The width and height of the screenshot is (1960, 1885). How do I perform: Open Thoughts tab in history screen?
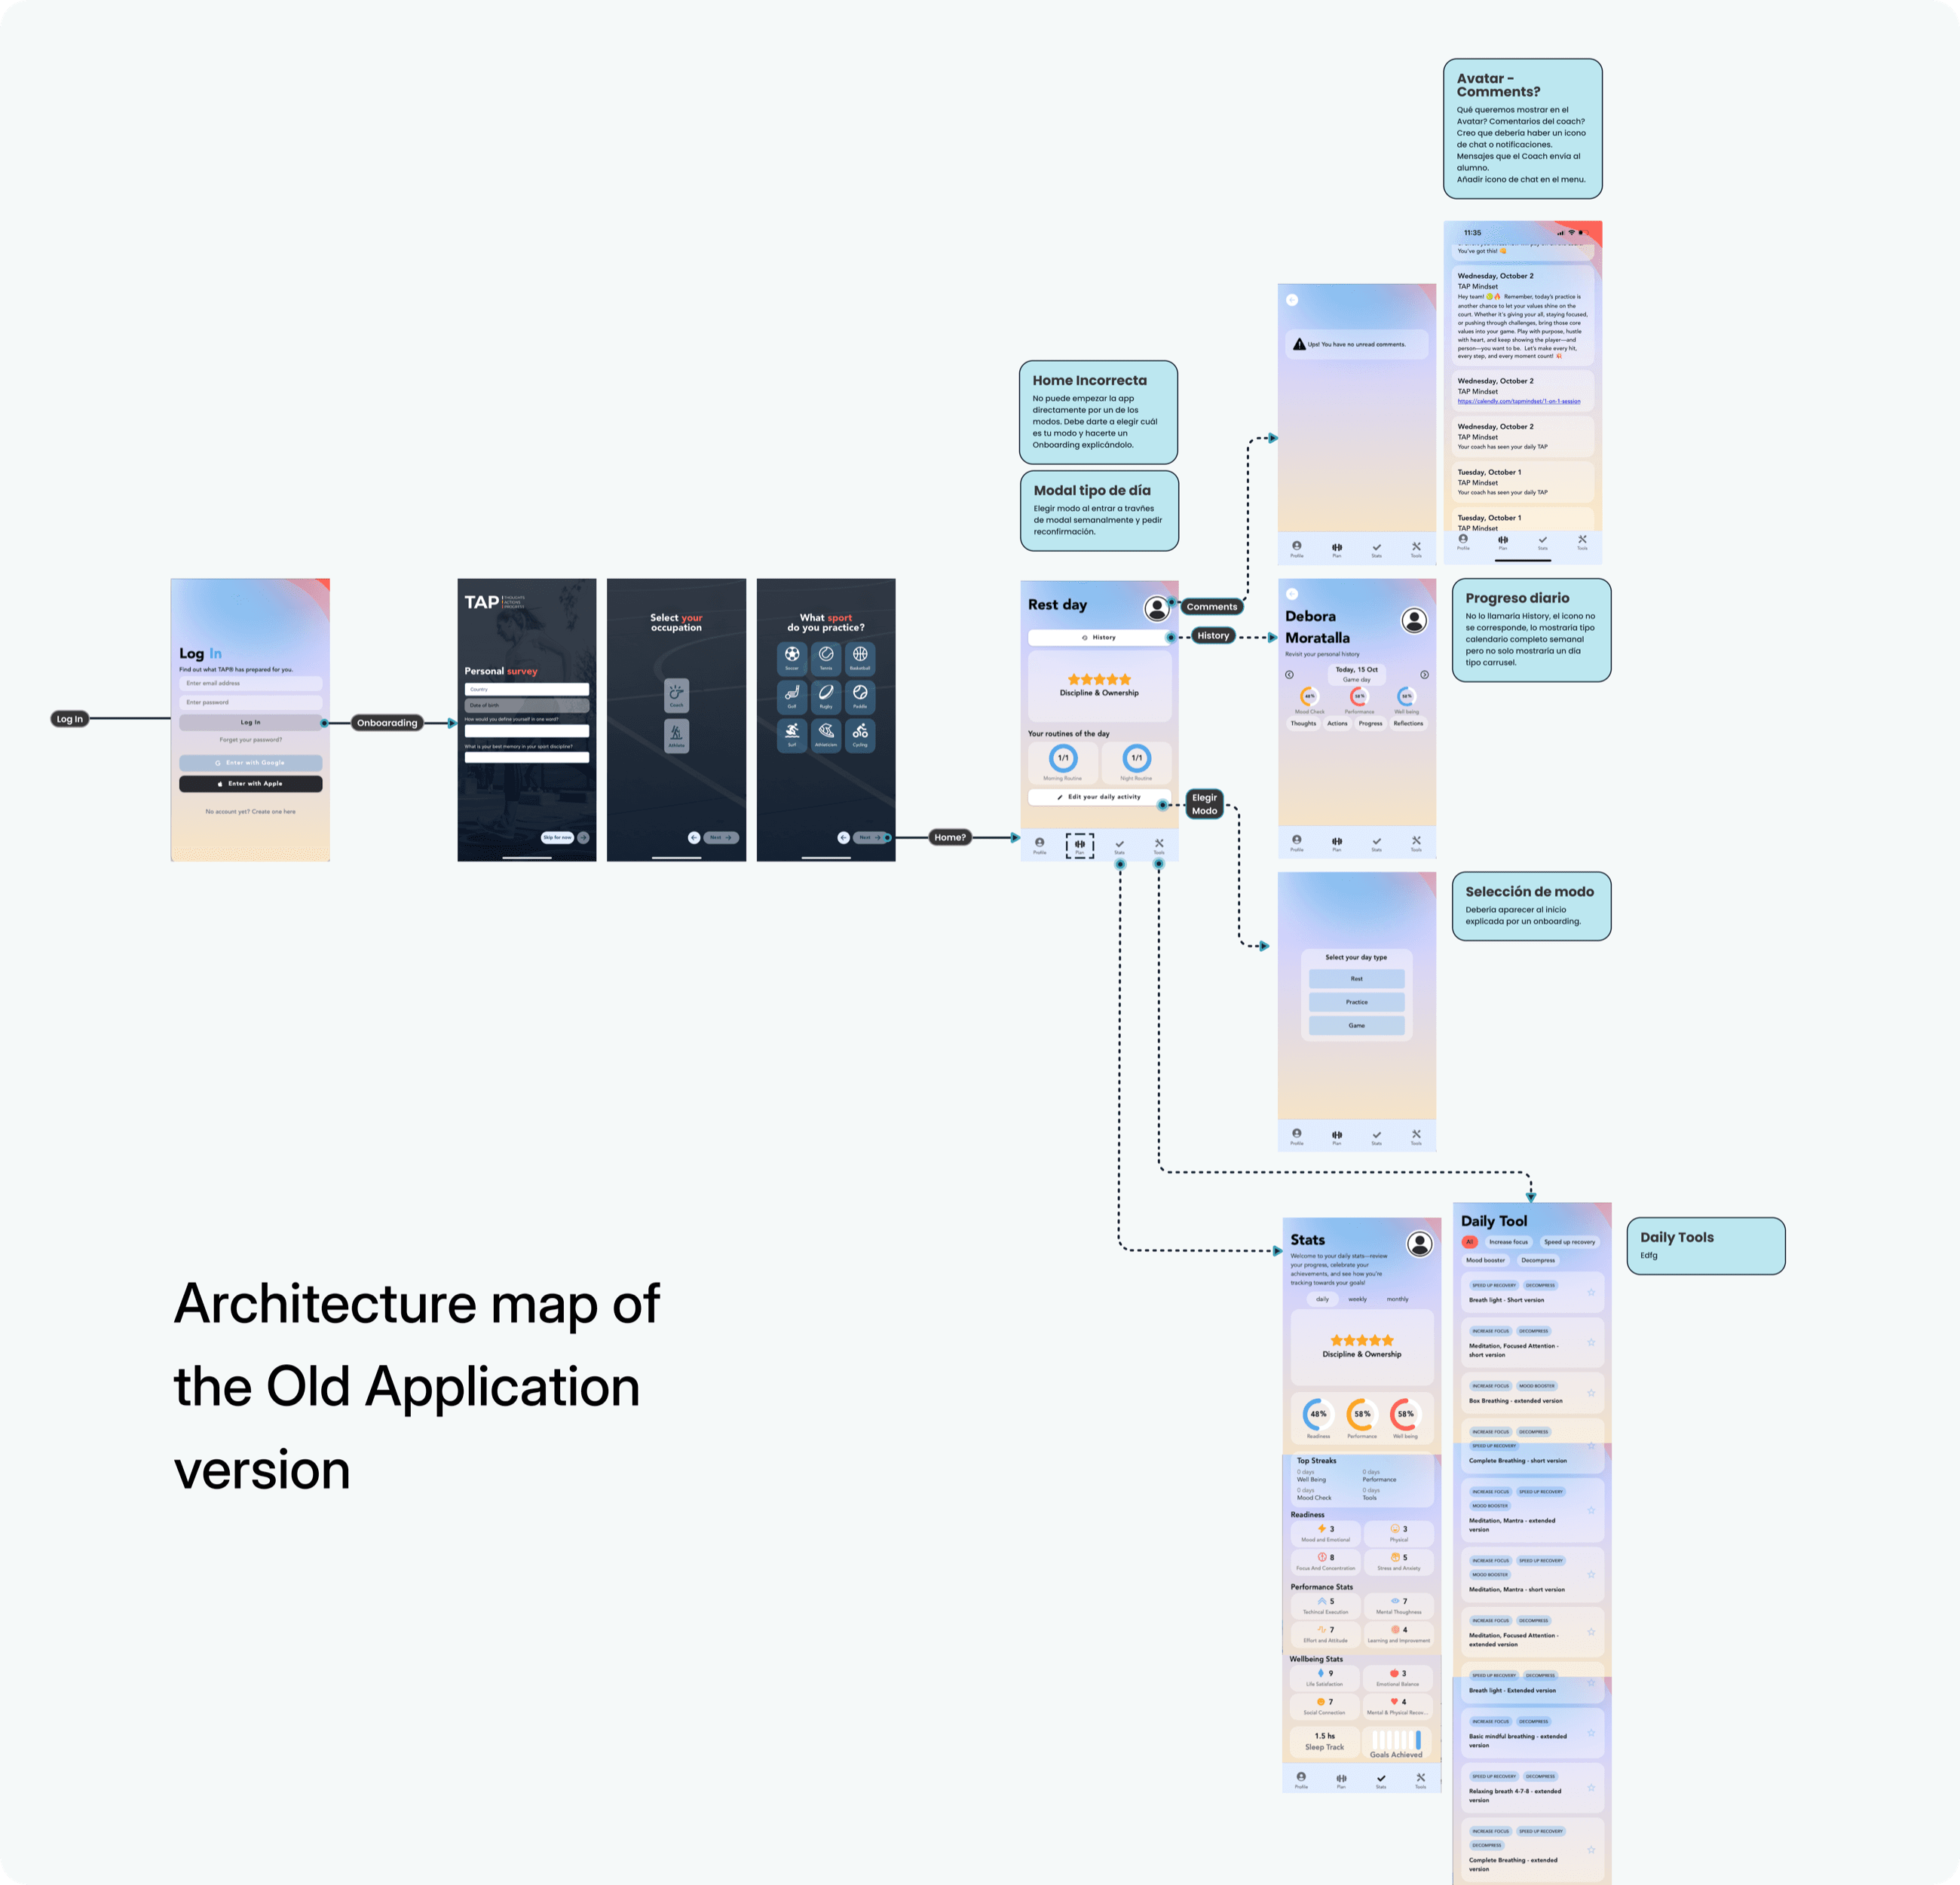pos(1304,723)
